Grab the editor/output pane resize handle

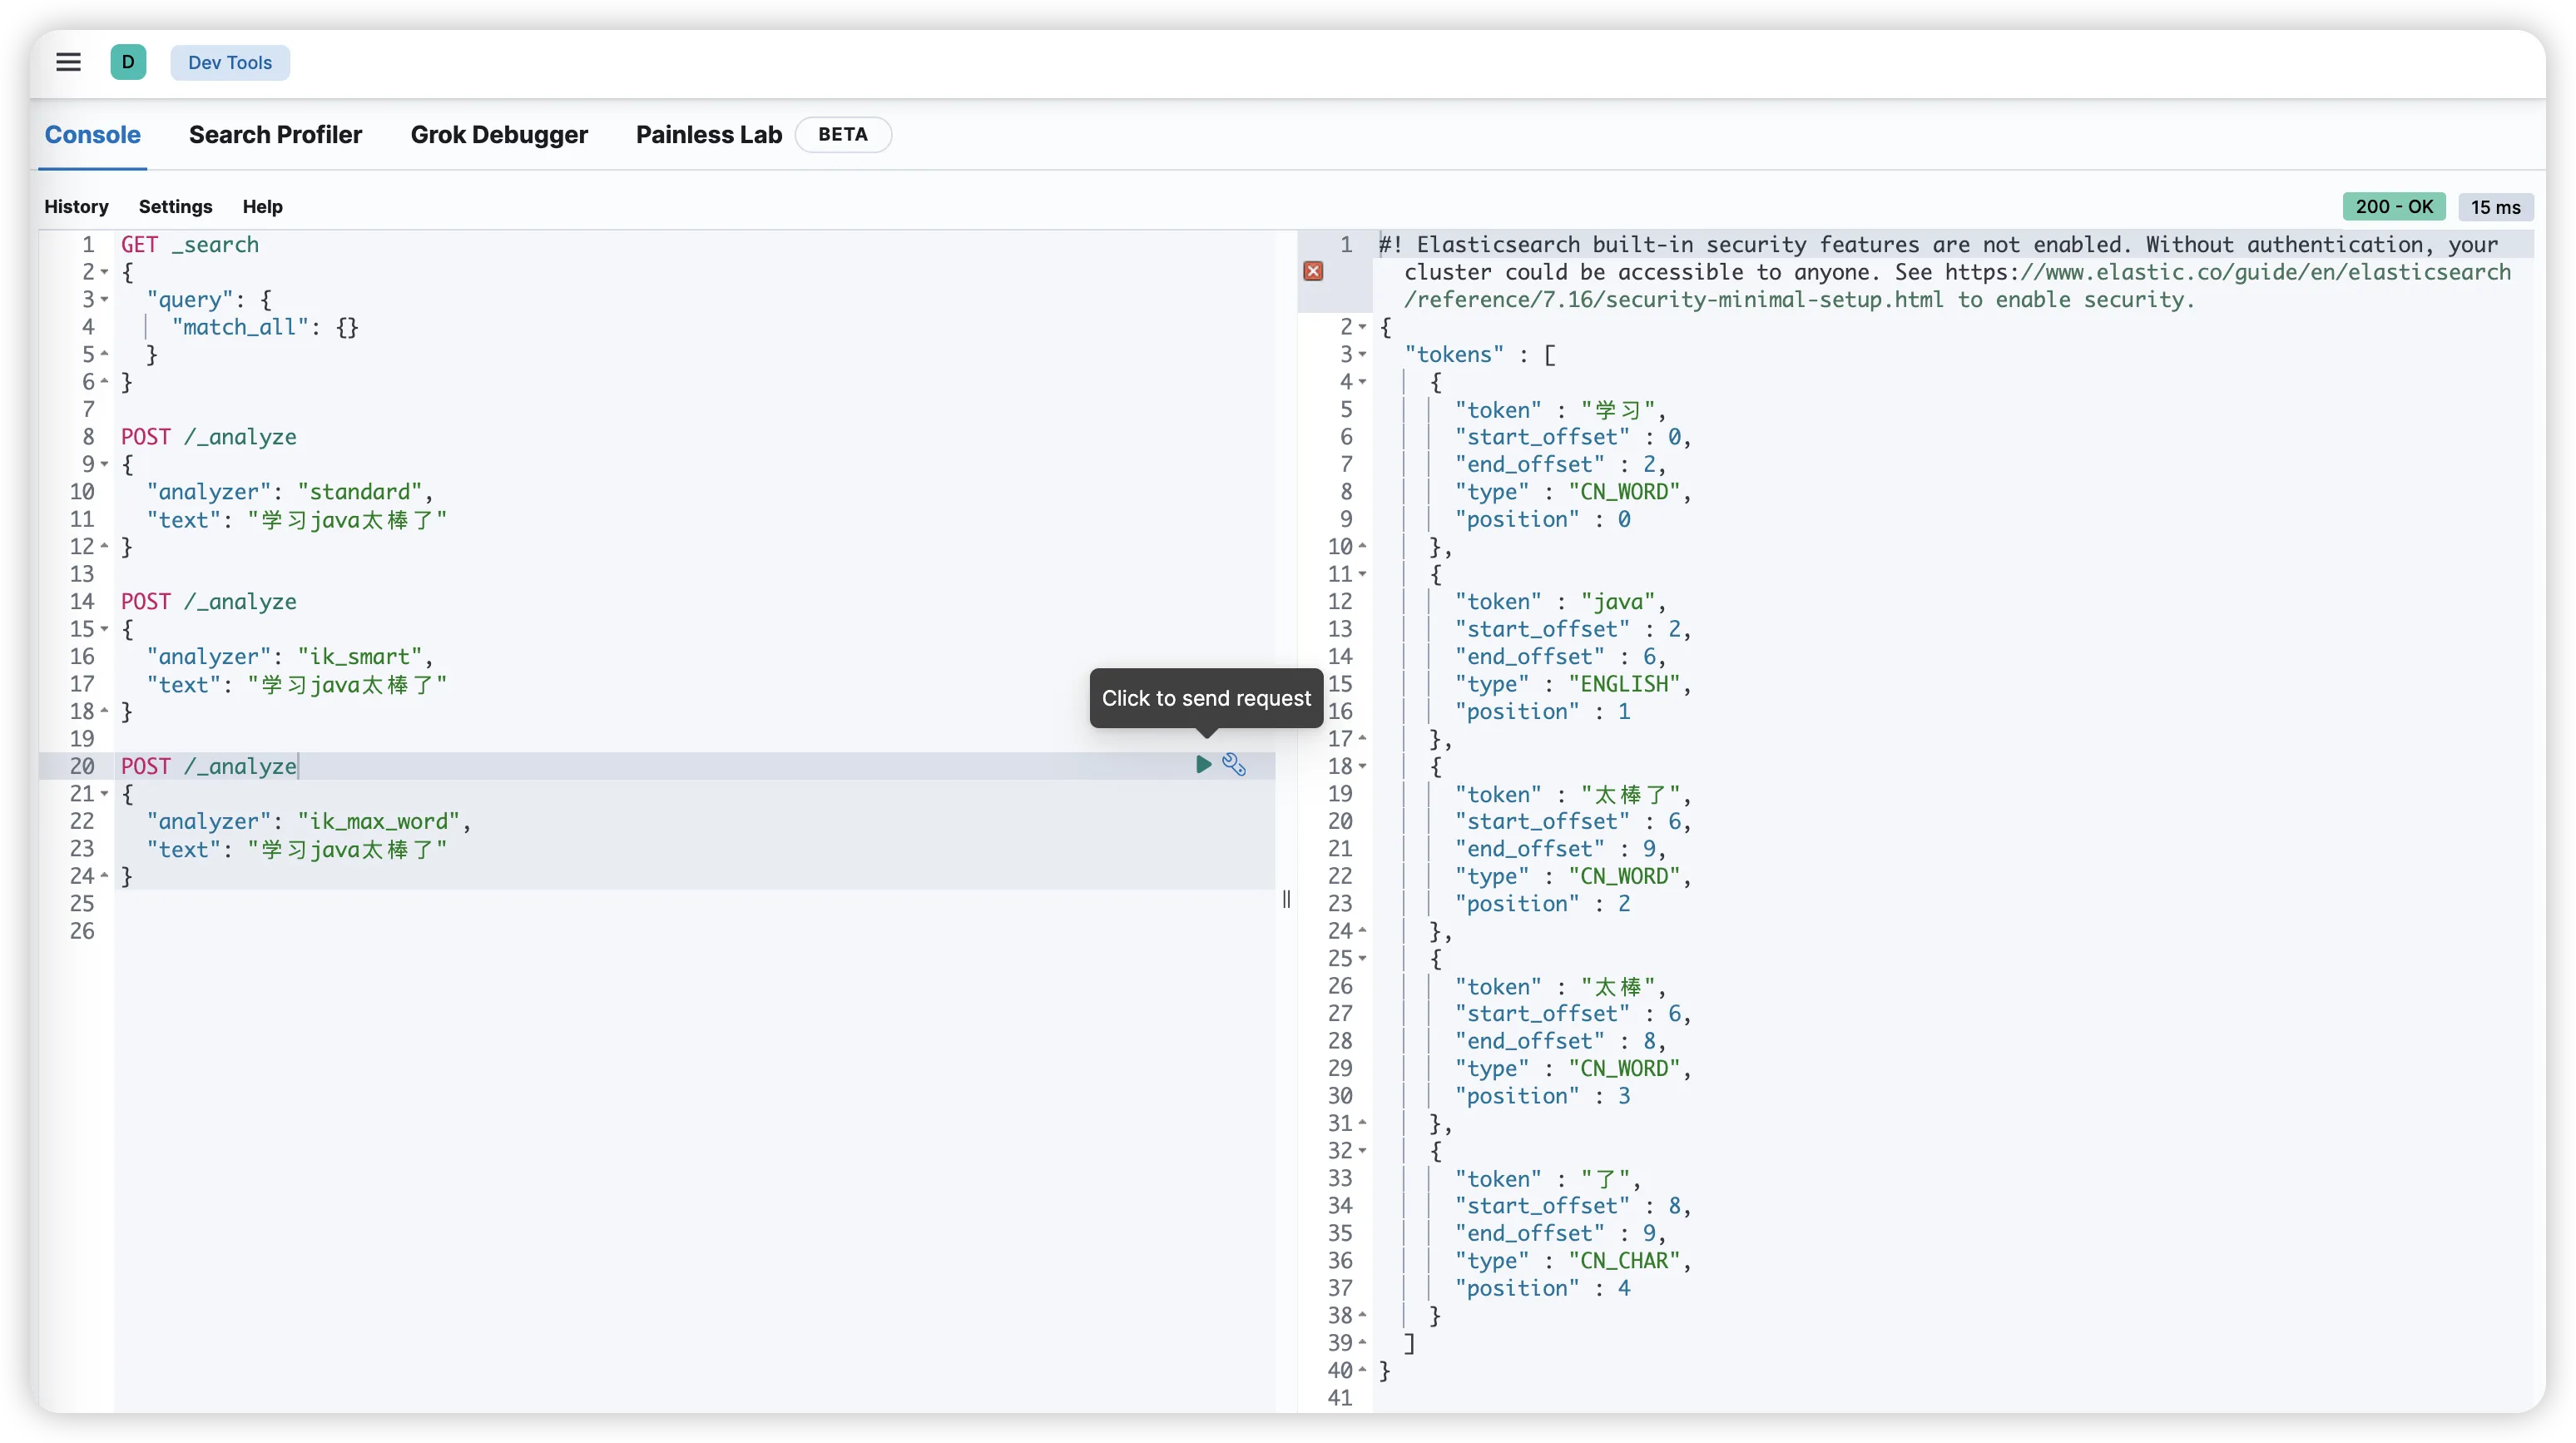pos(1286,899)
